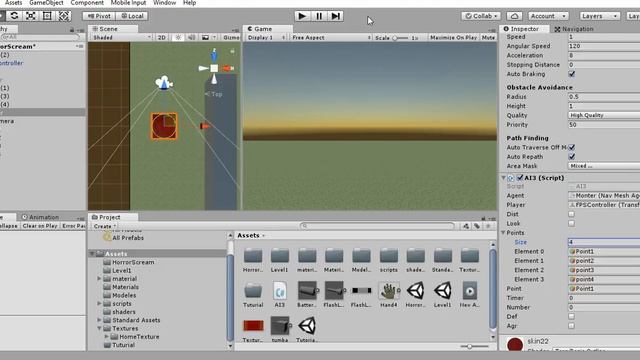Collapse the Textures folder
The image size is (640, 360).
pos(99,328)
